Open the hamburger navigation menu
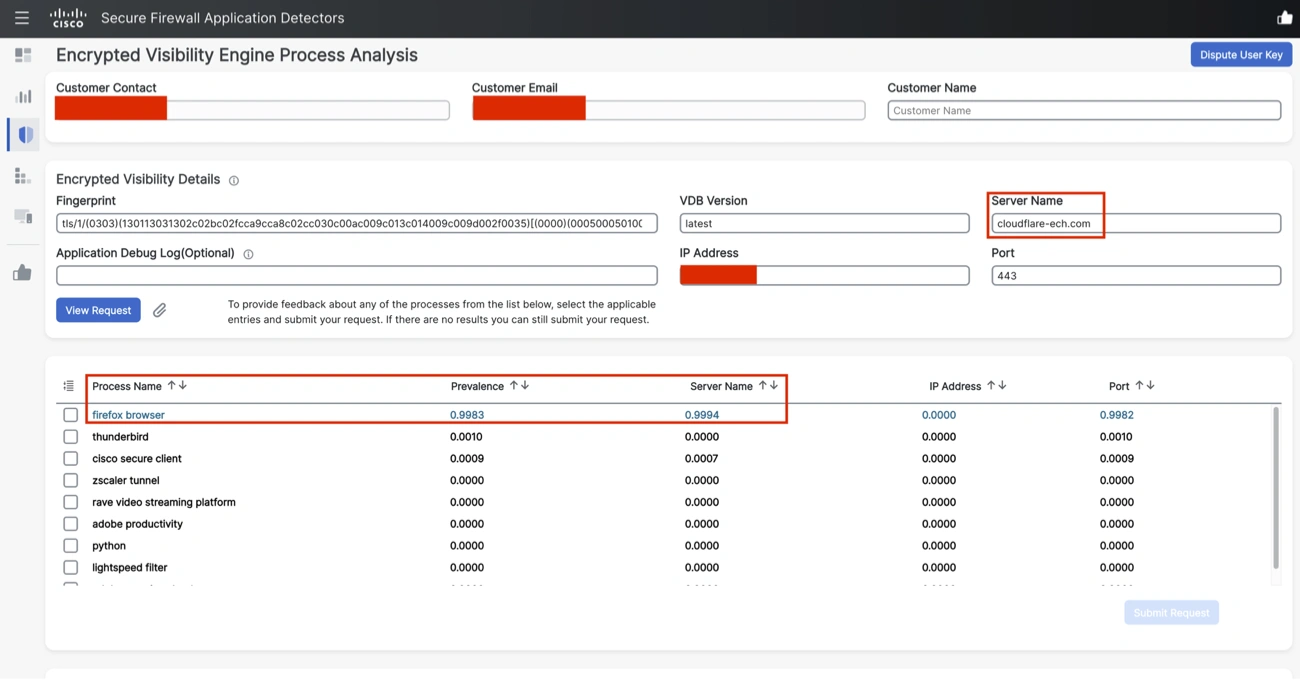 [21, 17]
